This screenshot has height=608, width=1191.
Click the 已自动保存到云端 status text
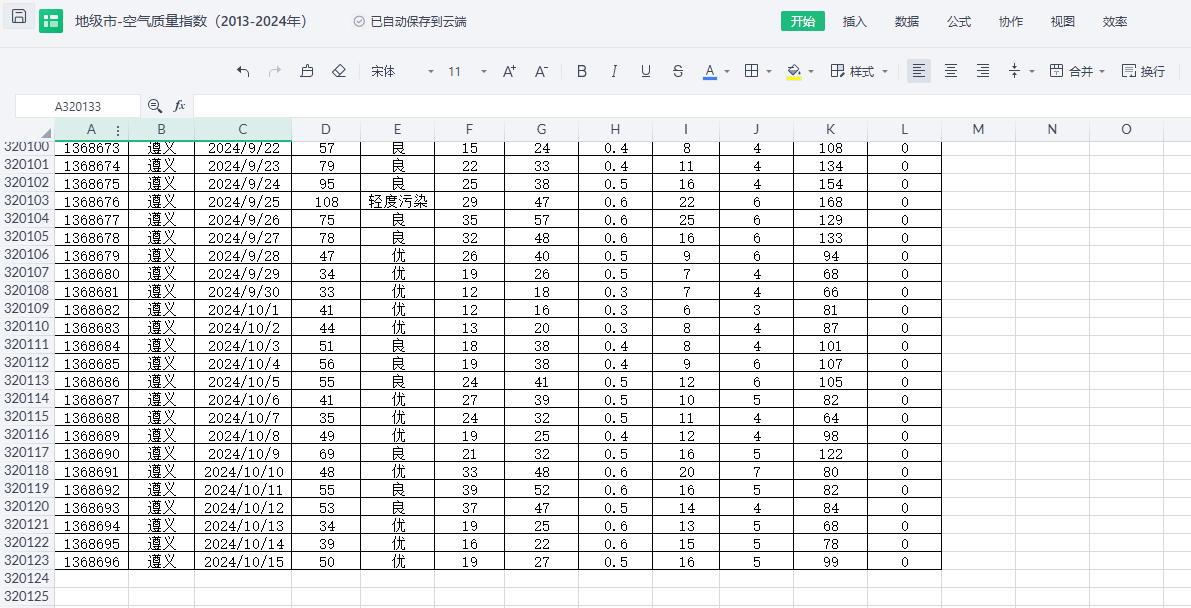(418, 21)
